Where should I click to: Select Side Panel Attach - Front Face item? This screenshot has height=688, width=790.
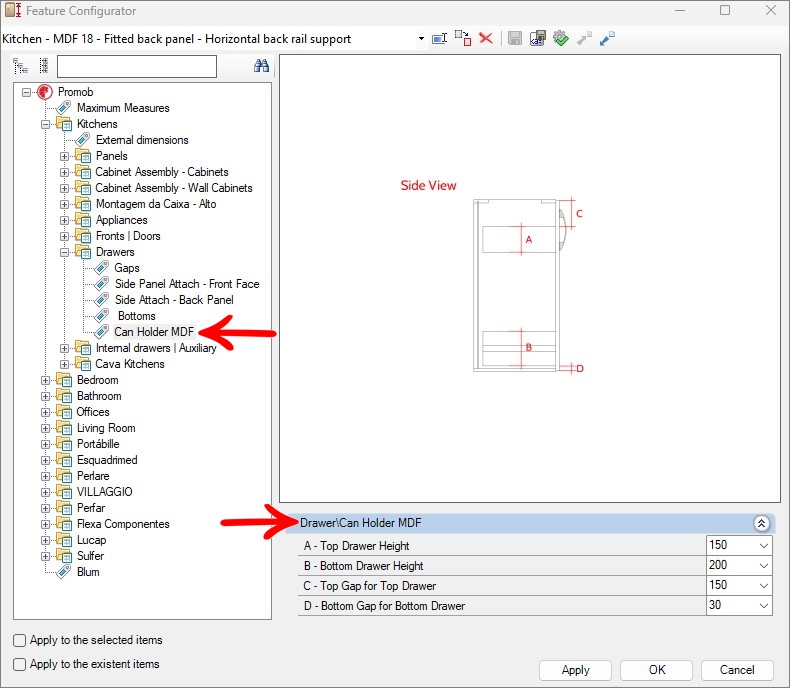(187, 284)
